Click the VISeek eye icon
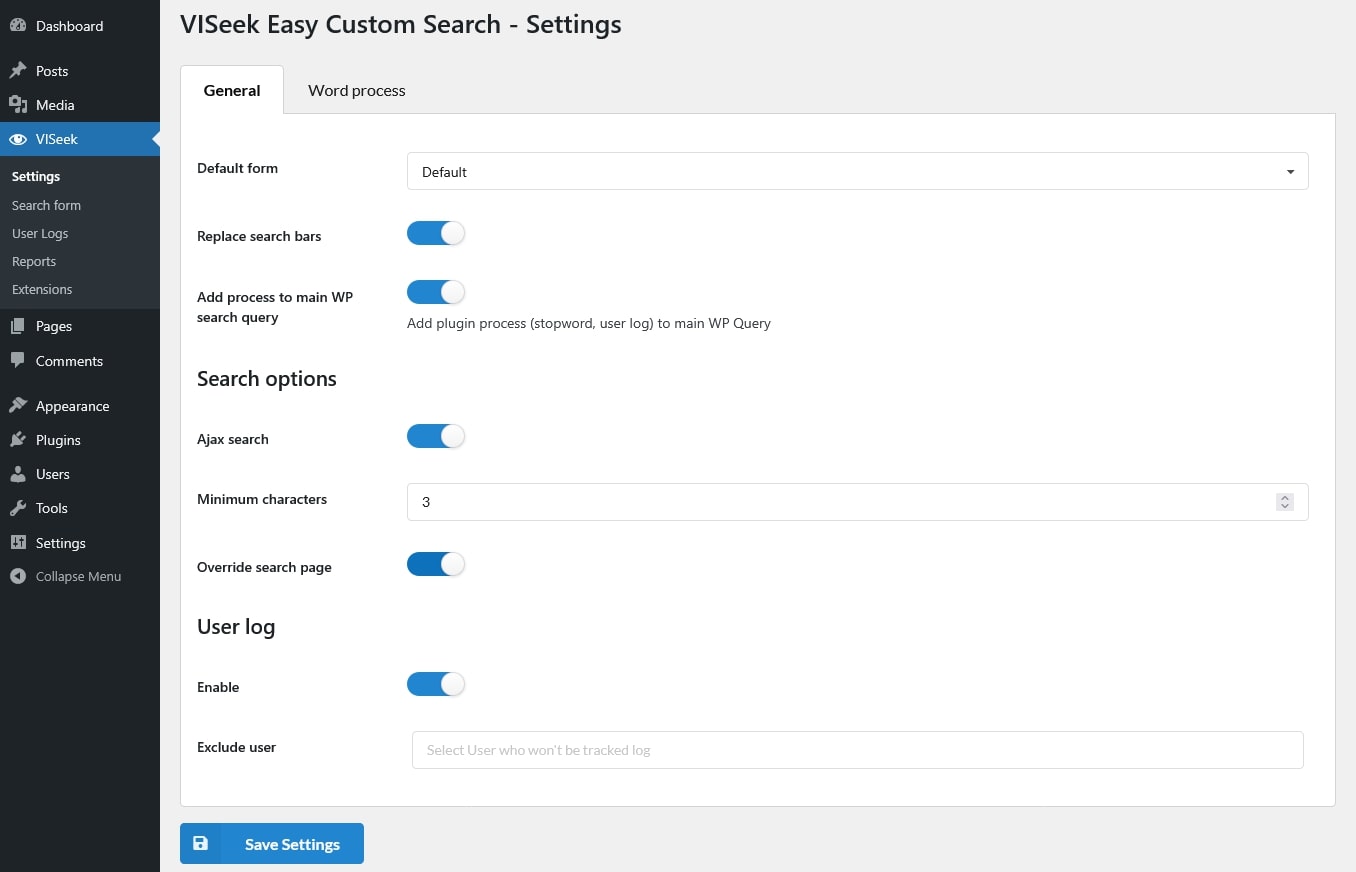 [x=18, y=139]
